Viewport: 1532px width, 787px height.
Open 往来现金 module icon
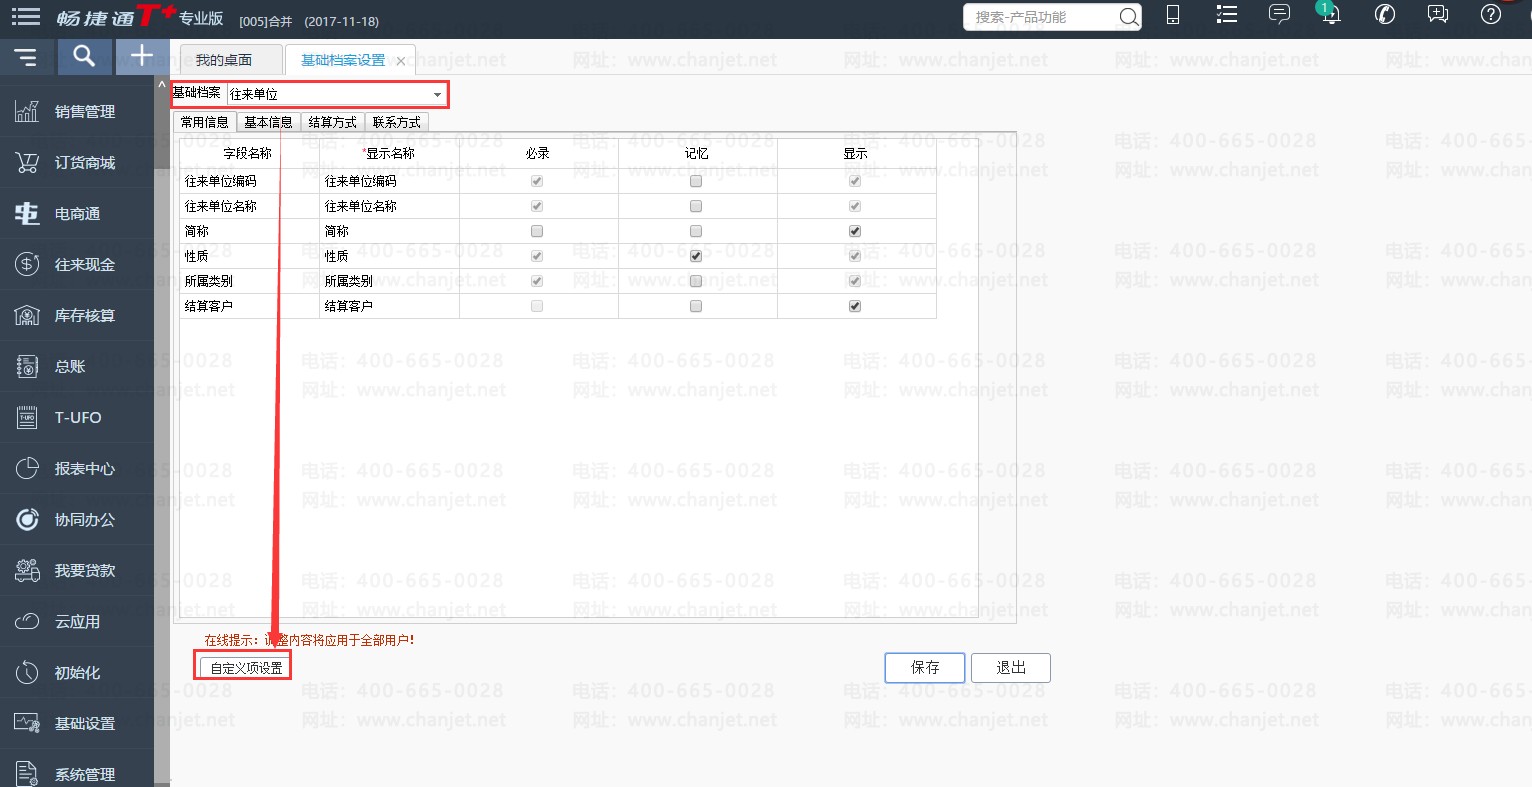coord(27,264)
